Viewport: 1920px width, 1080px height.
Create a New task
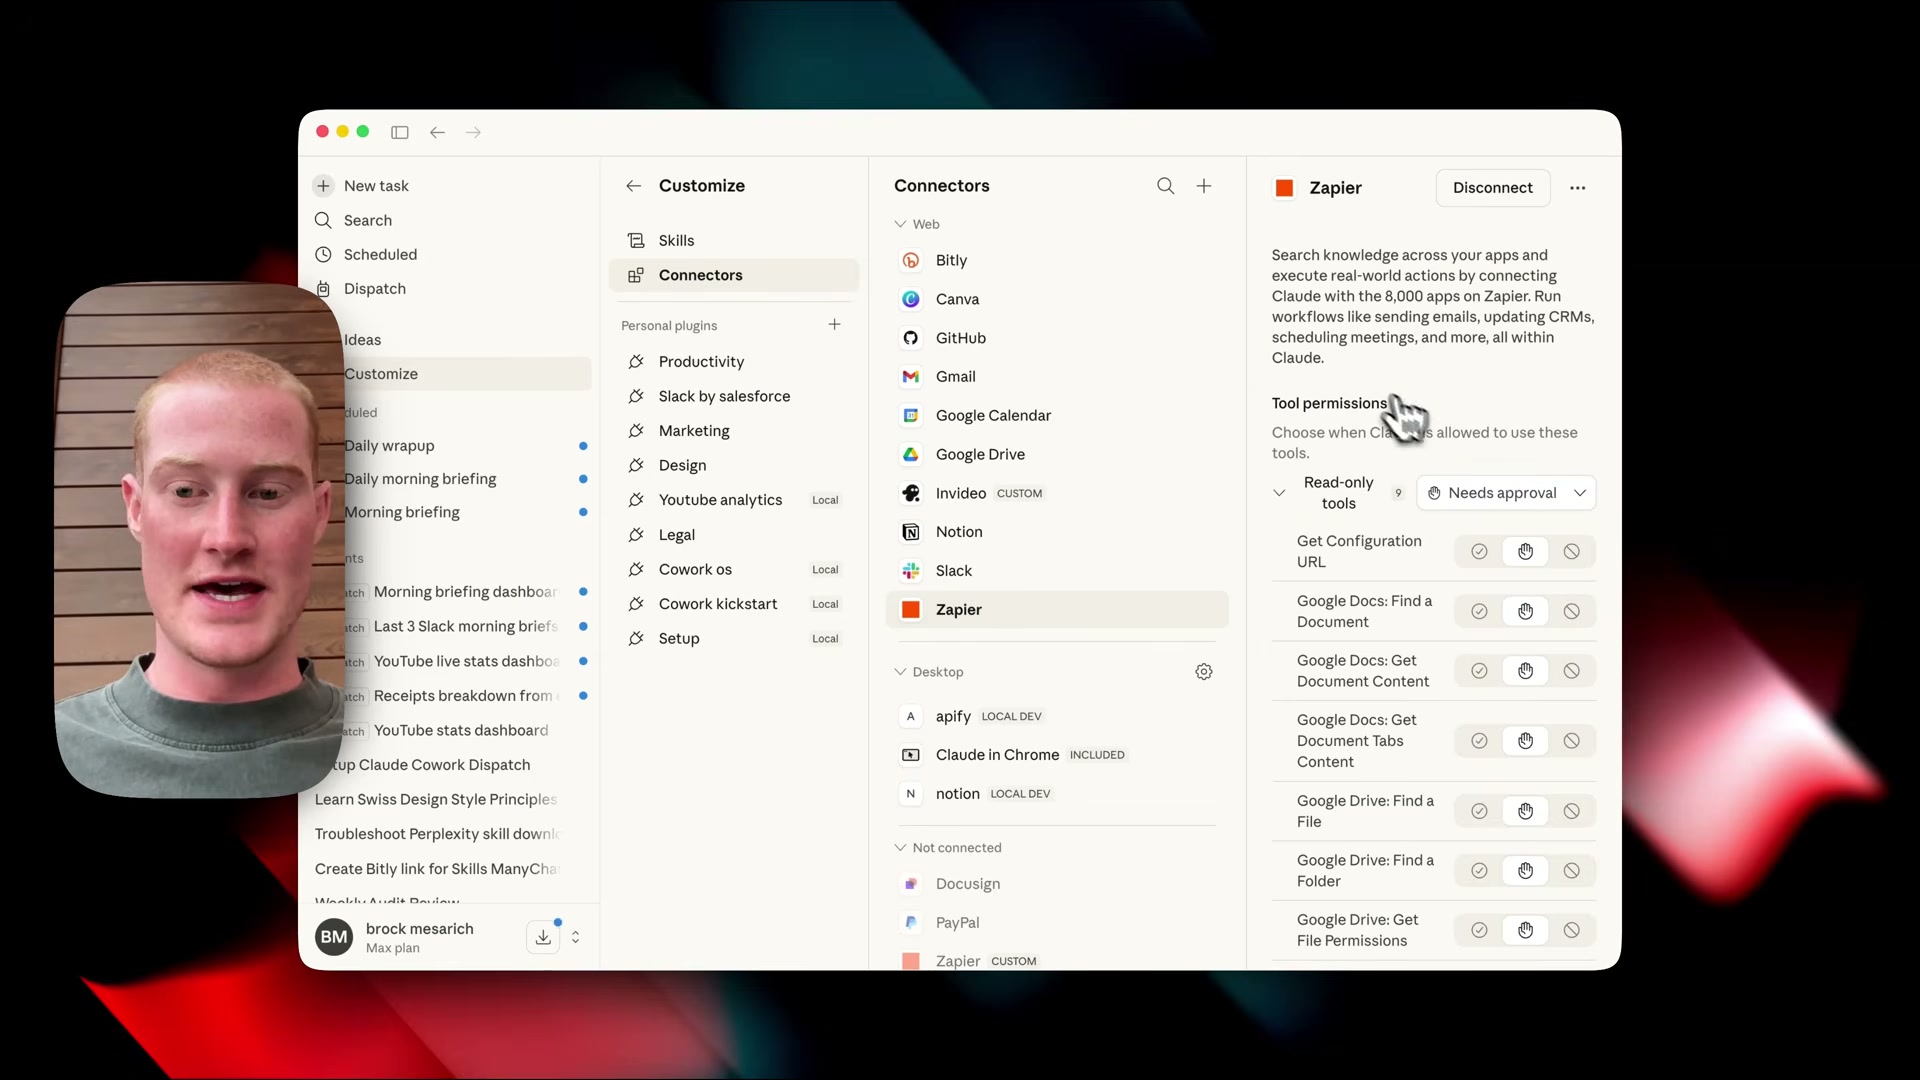pyautogui.click(x=377, y=185)
